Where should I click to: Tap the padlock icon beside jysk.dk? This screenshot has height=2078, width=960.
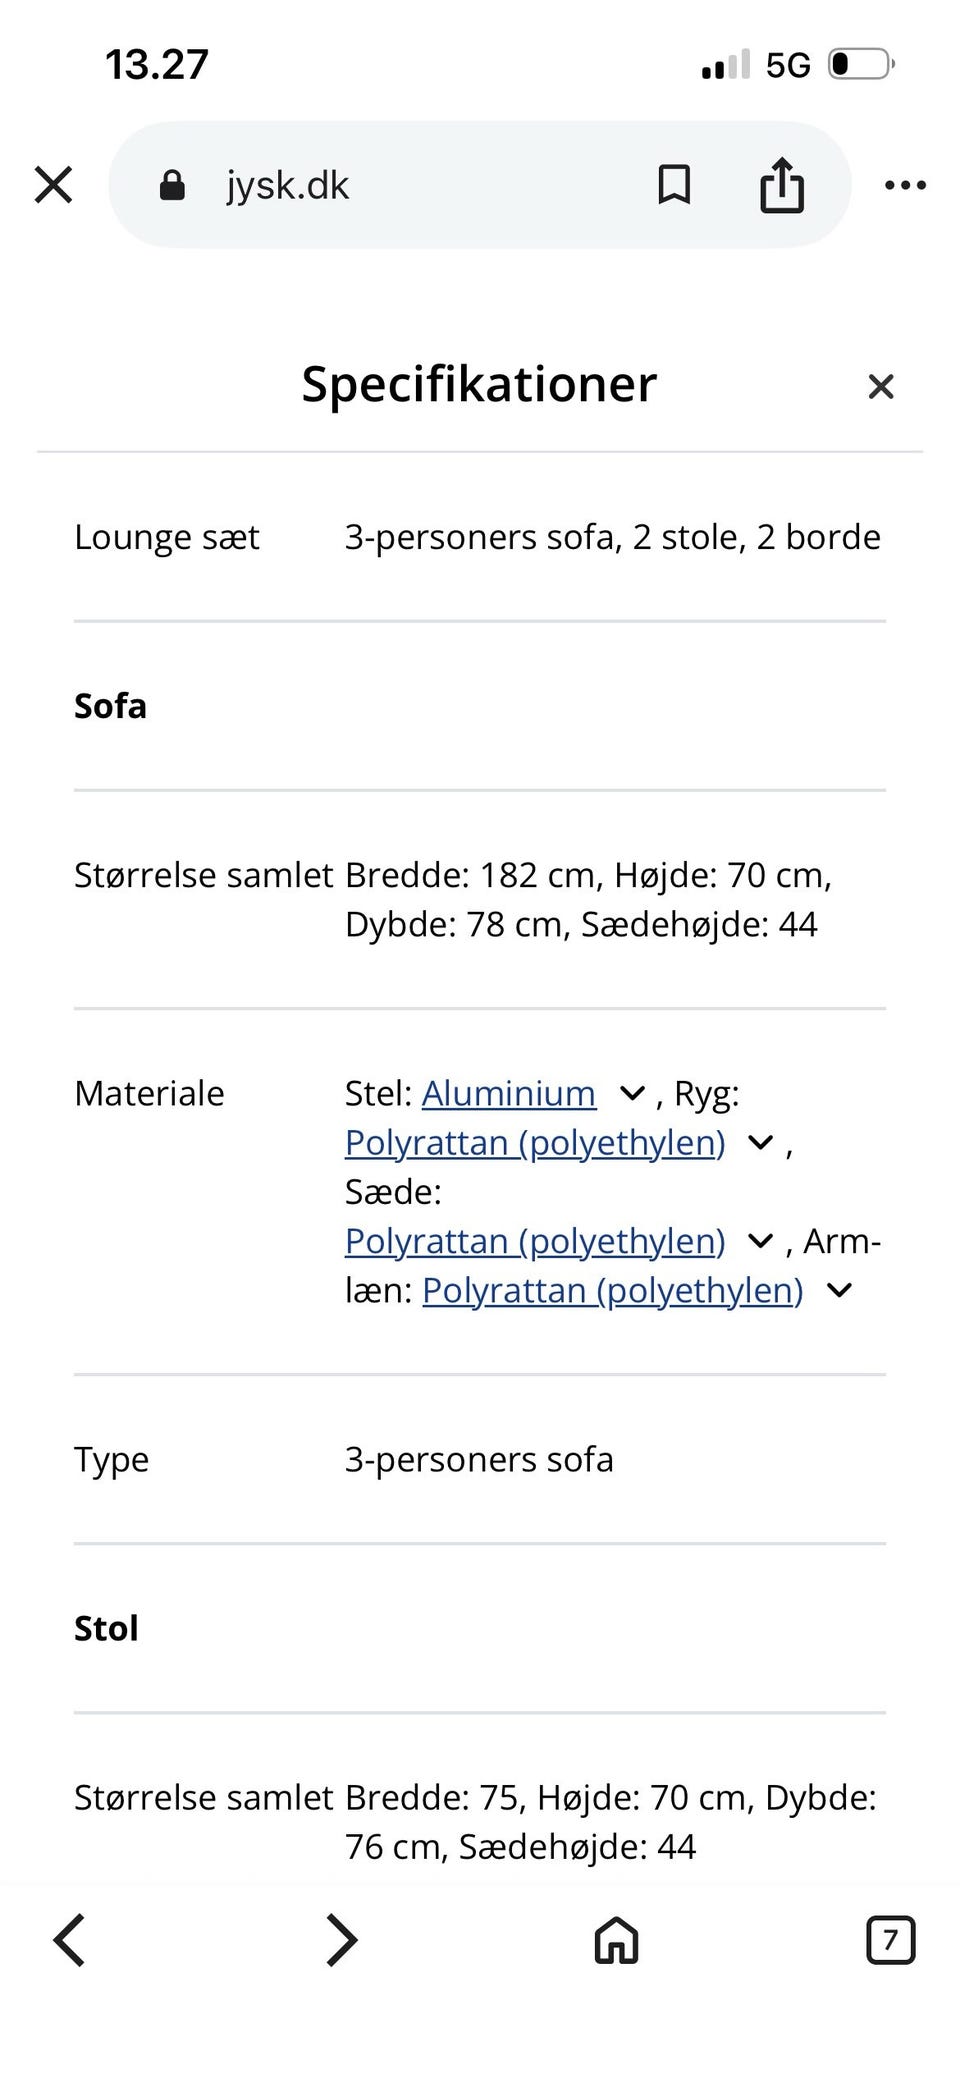point(172,184)
